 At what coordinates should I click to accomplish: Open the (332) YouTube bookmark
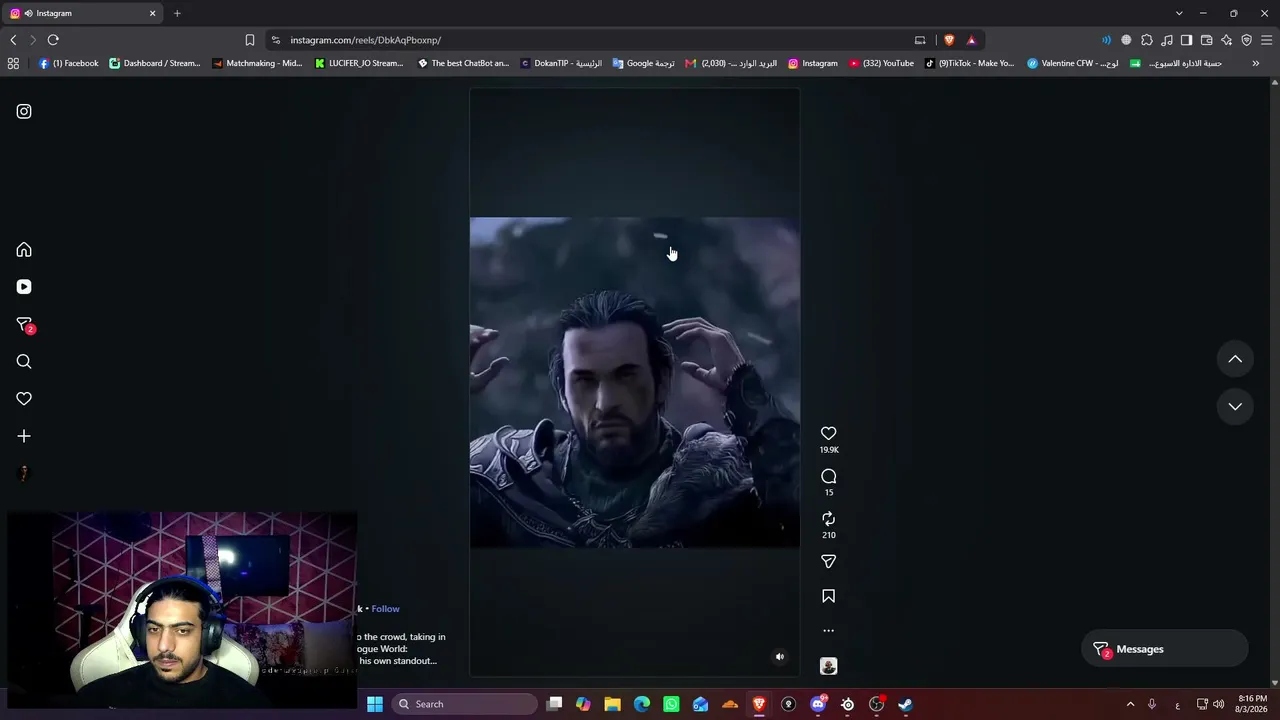pyautogui.click(x=881, y=63)
